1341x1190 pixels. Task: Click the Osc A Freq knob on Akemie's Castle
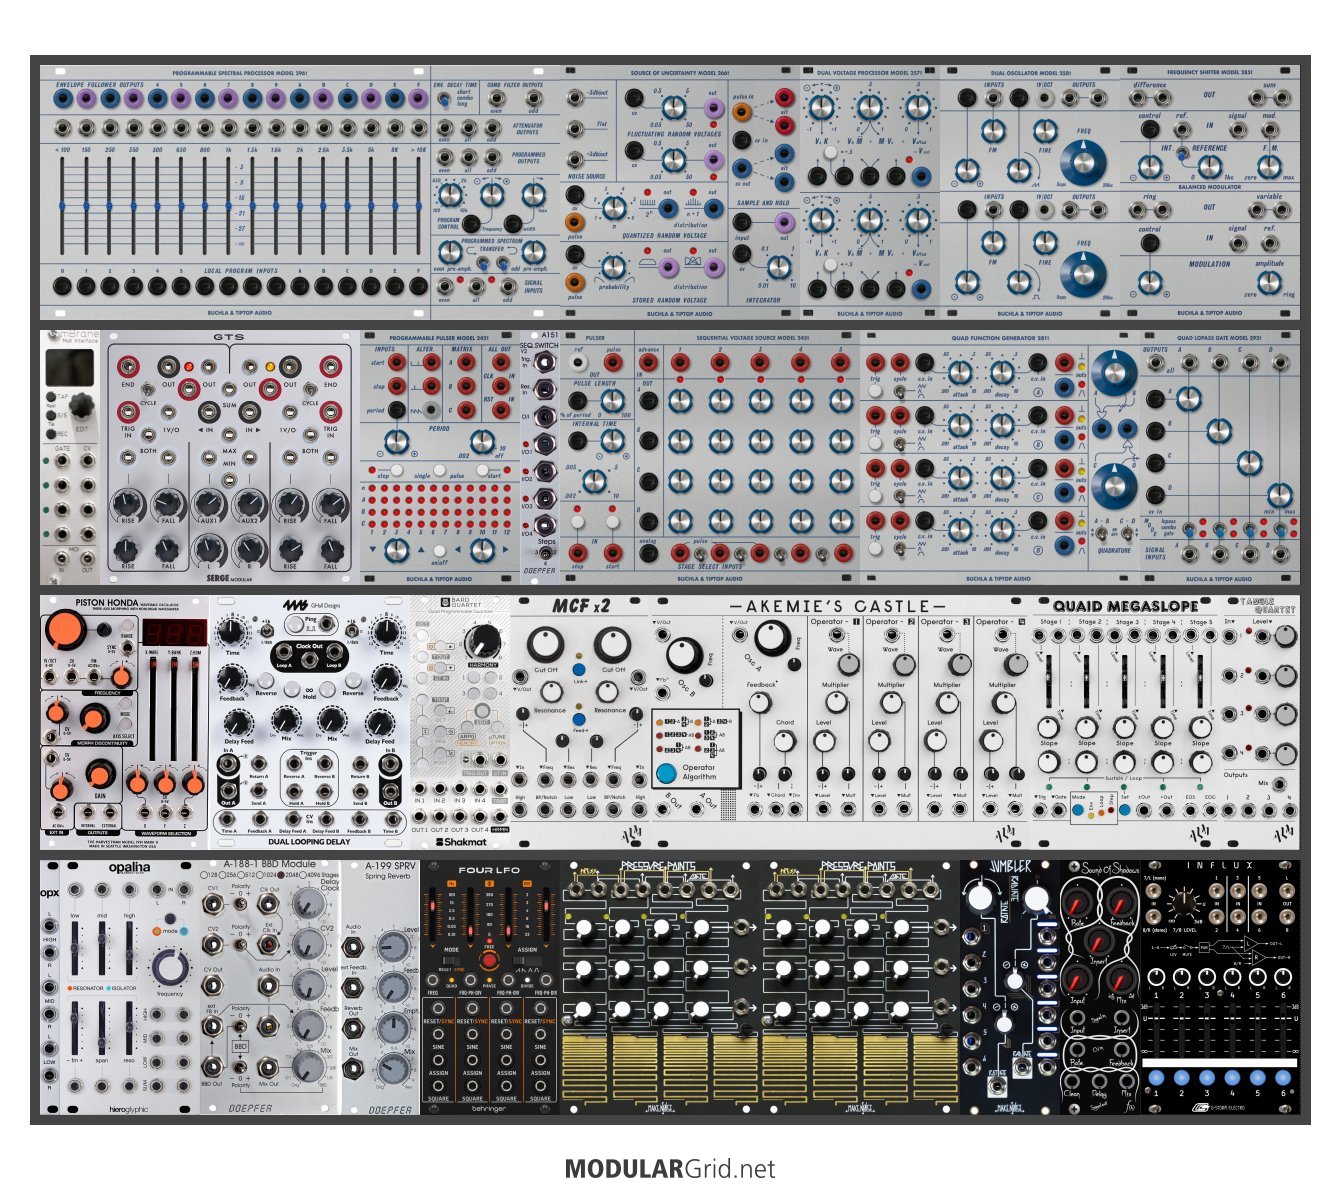[771, 638]
